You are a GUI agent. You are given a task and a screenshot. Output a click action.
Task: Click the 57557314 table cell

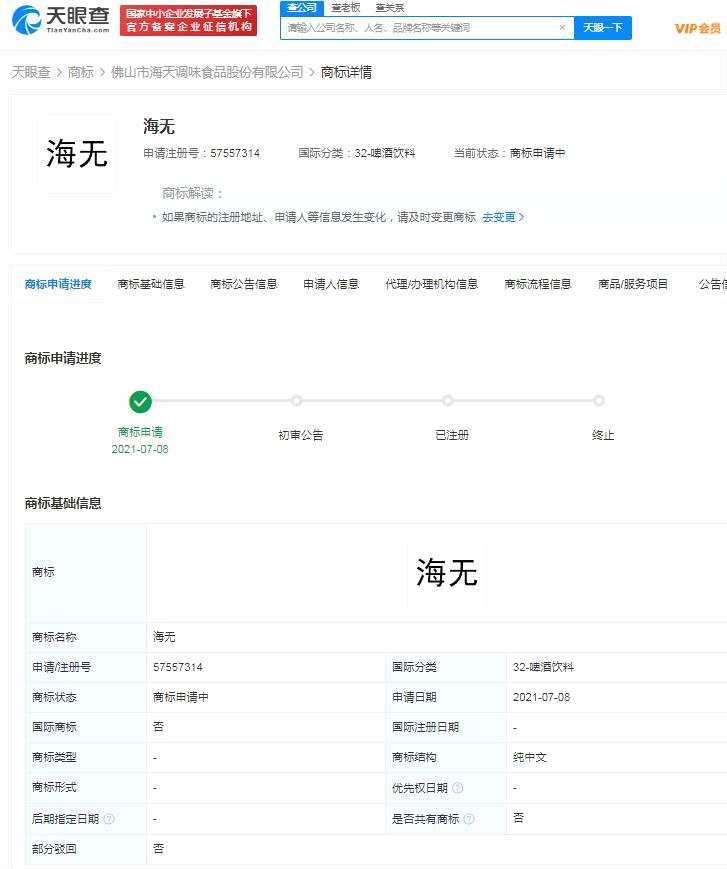pyautogui.click(x=266, y=667)
